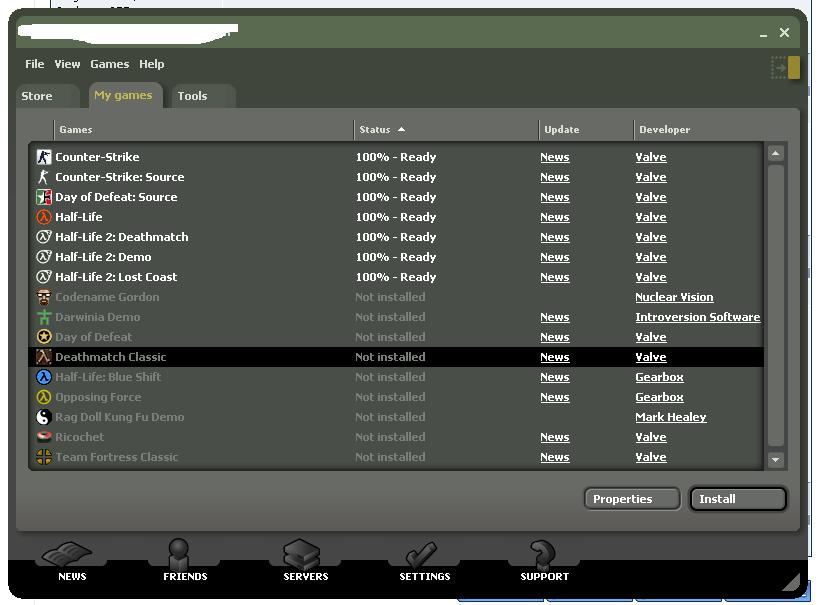Click the Deathmatch Classic icon
The image size is (822, 605).
pyautogui.click(x=44, y=357)
